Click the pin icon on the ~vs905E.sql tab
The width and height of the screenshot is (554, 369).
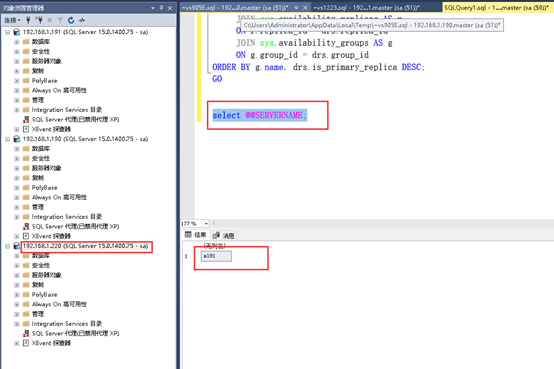[x=297, y=8]
